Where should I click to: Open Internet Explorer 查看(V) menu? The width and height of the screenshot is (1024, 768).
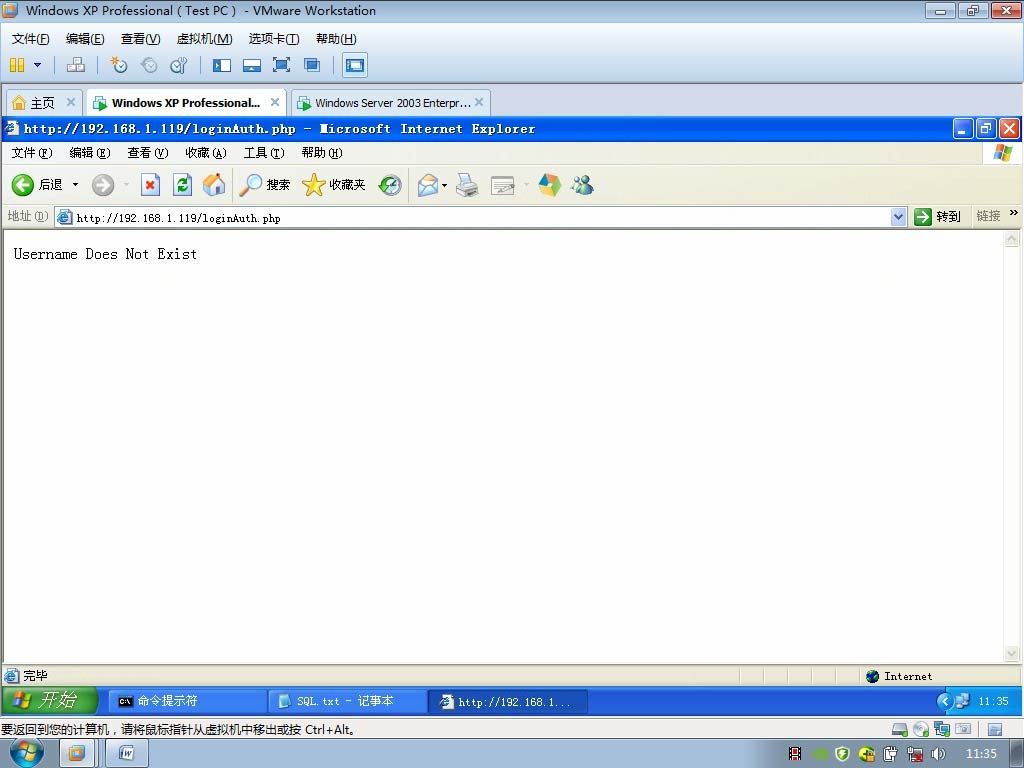pos(148,153)
